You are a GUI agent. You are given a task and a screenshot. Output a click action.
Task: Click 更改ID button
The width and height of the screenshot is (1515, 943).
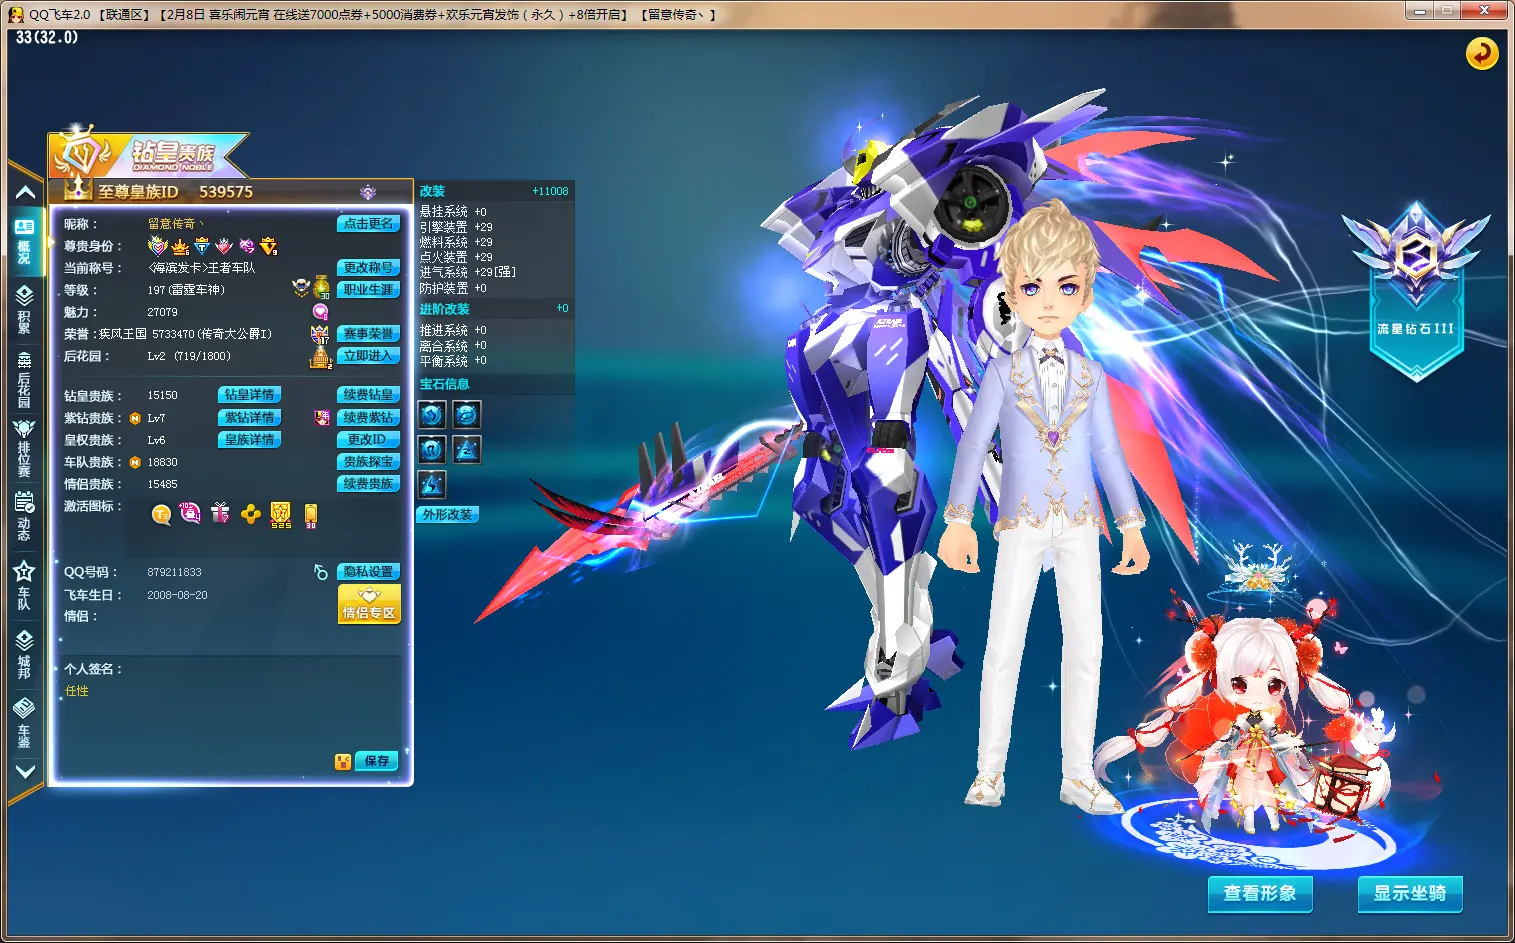tap(368, 440)
